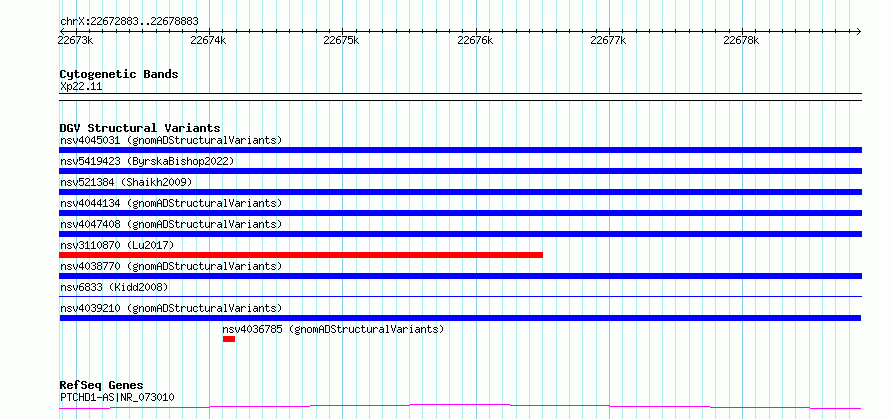Click the magenta PTCHD1-AS gene line
This screenshot has height=419, width=890.
460,407
